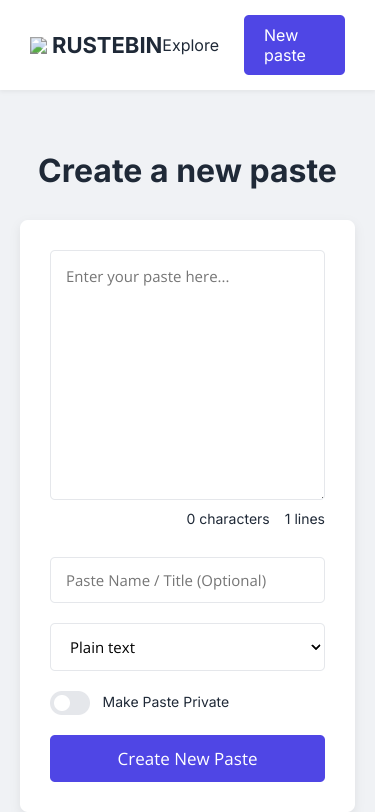Viewport: 375px width, 812px height.
Task: Focus the paste content text area
Action: pyautogui.click(x=188, y=375)
